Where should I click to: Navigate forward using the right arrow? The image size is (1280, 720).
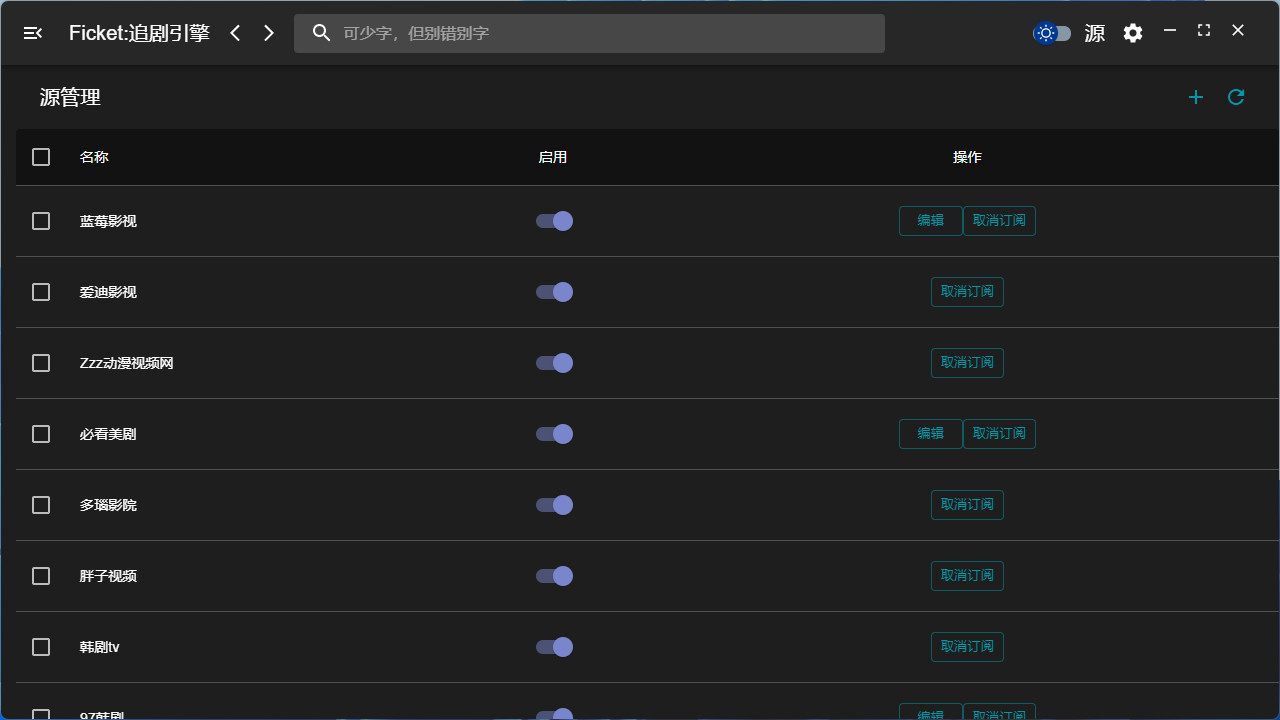(268, 33)
